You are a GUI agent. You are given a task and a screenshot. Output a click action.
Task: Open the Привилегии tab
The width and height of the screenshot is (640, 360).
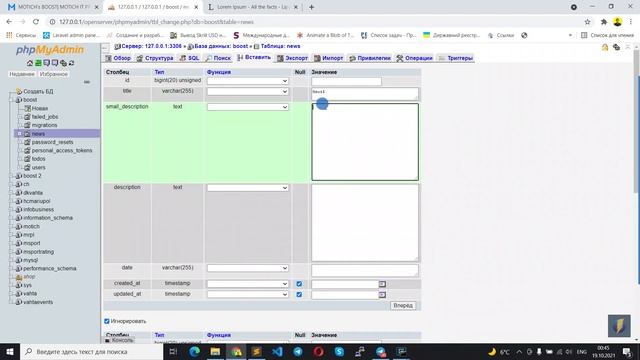[370, 58]
